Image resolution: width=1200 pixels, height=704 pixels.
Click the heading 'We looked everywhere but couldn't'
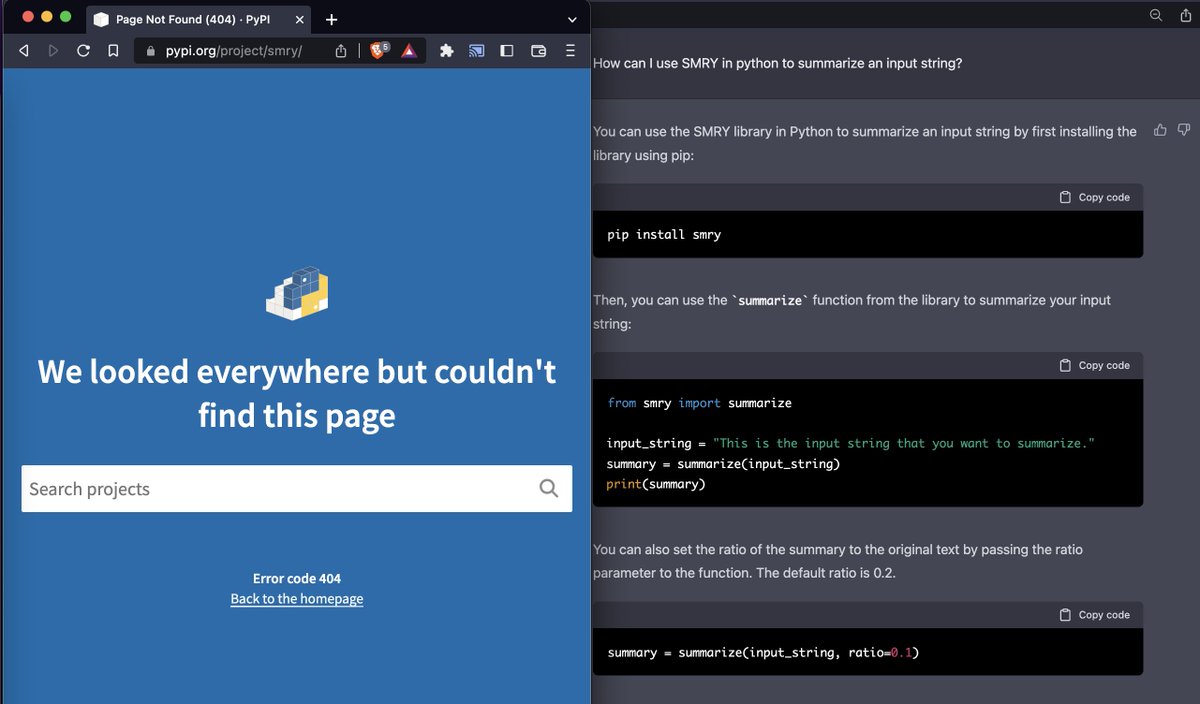pos(297,372)
